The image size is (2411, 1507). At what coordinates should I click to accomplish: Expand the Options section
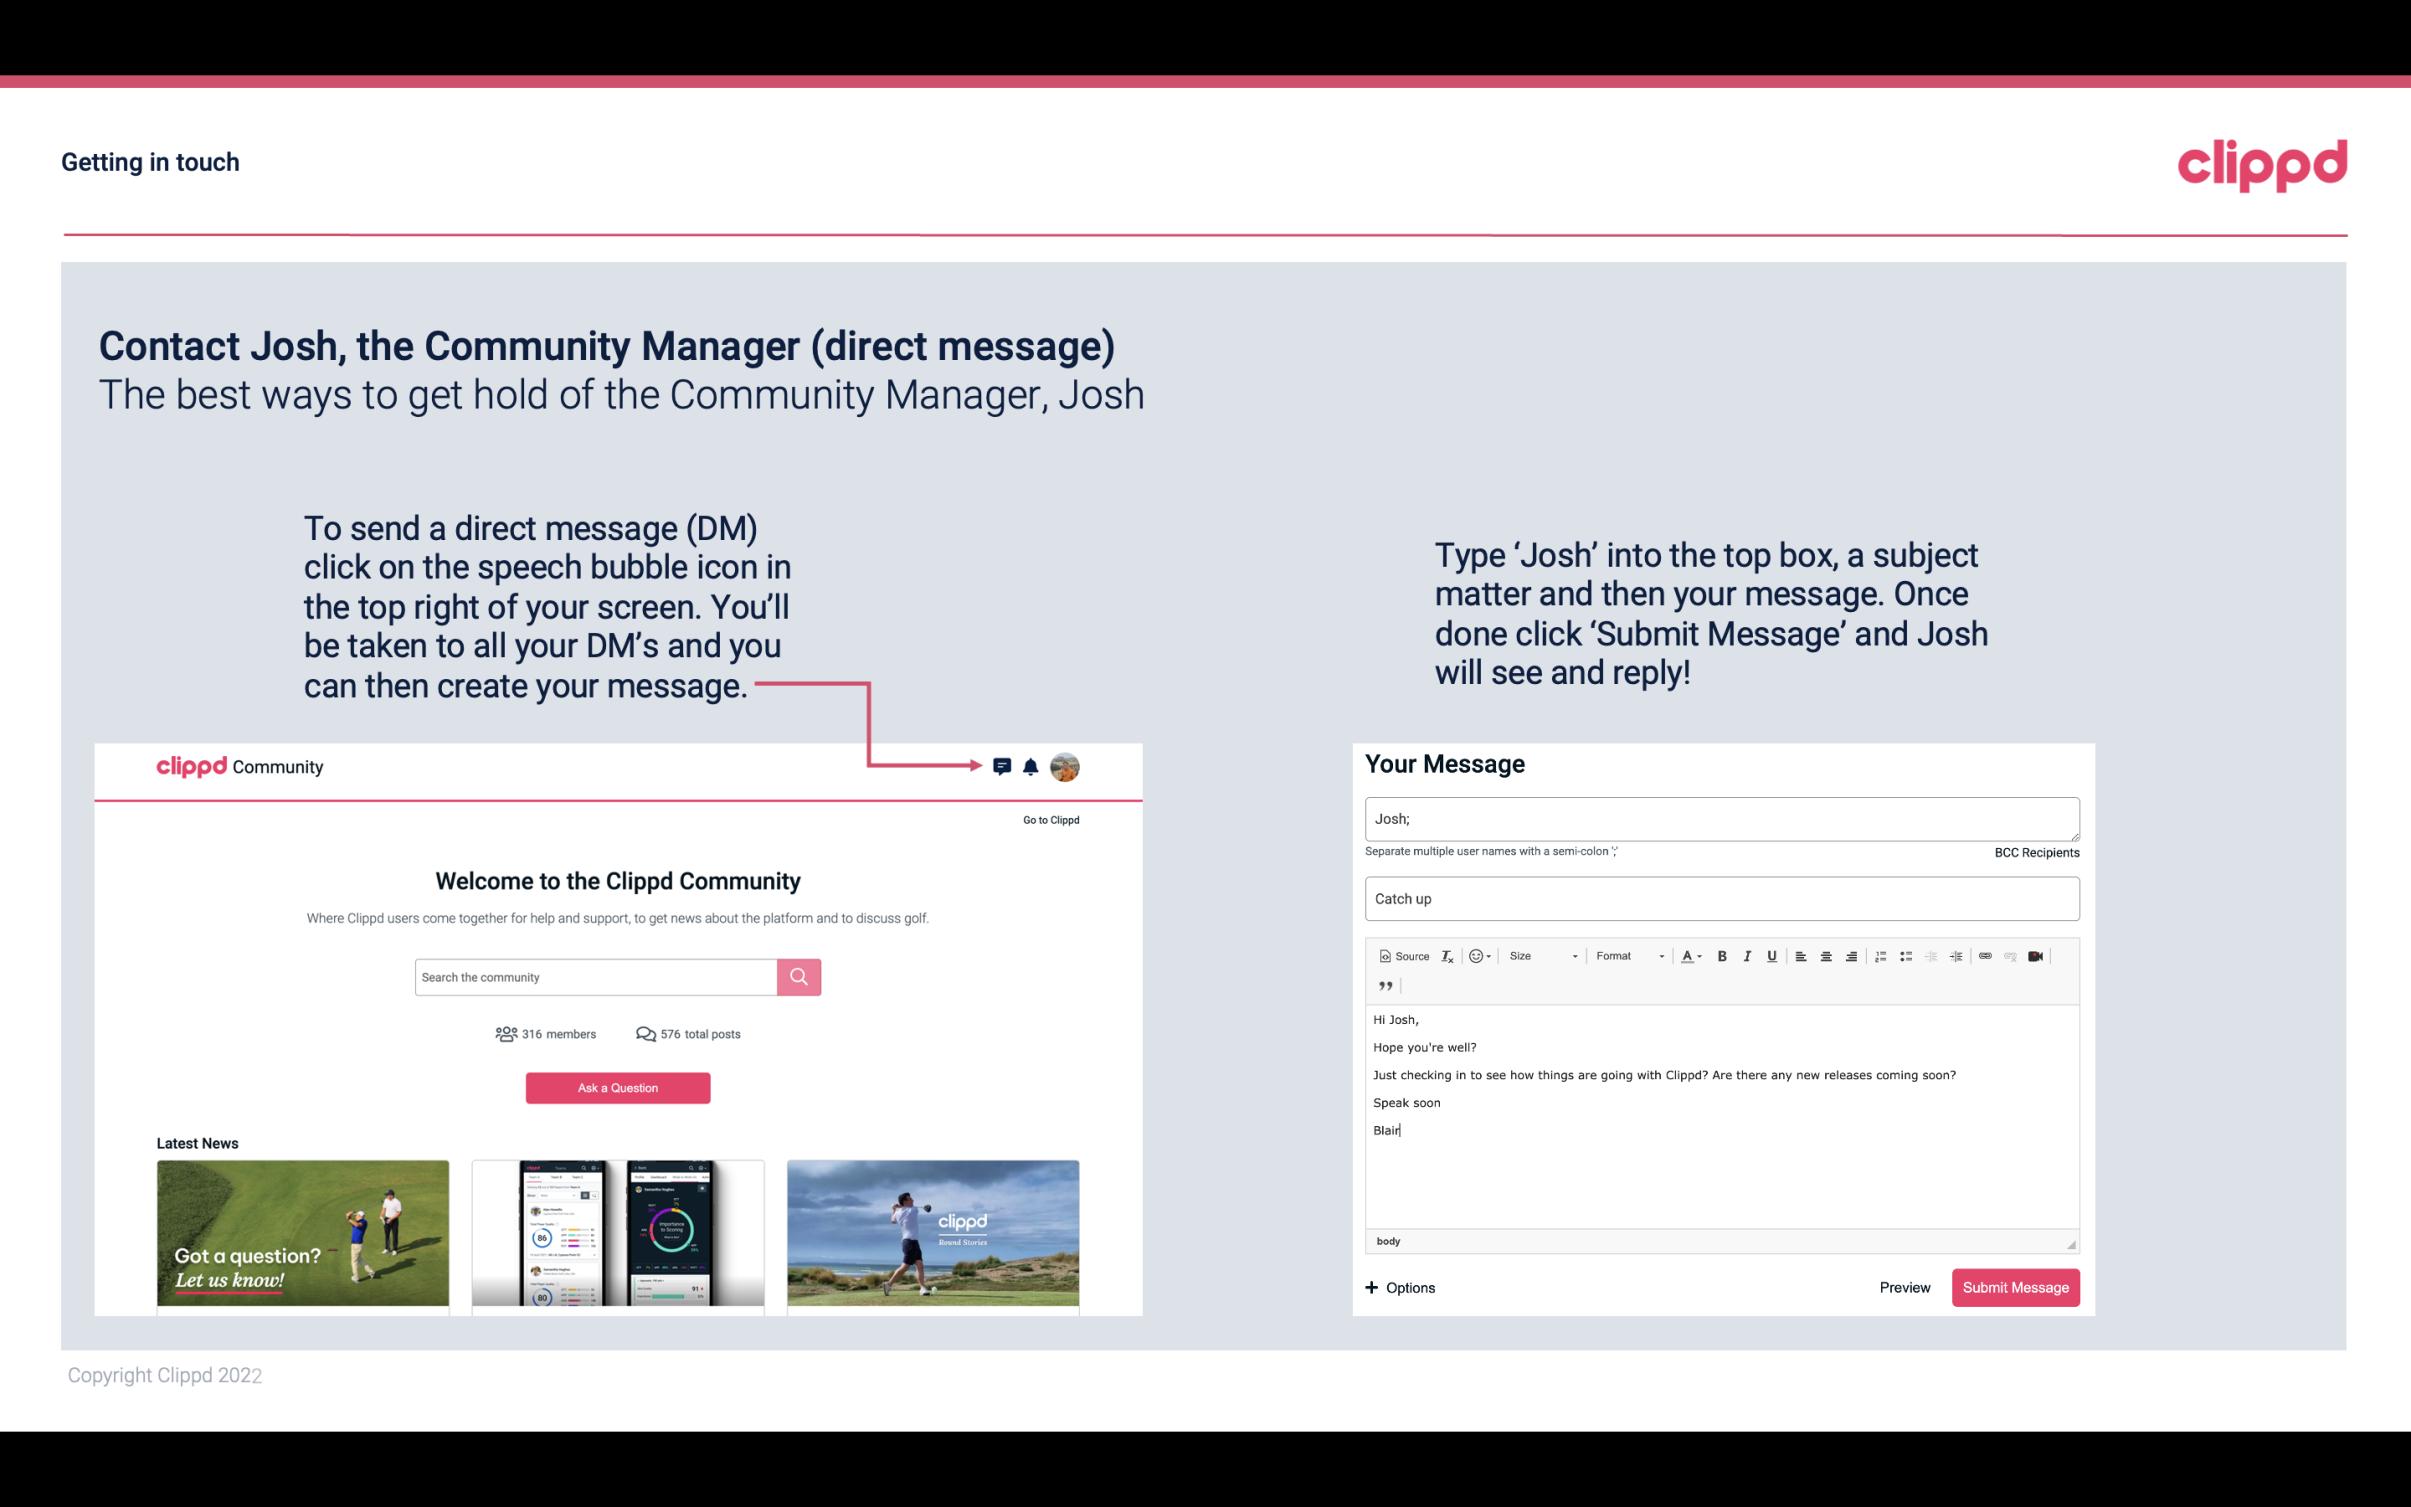[x=1399, y=1287]
